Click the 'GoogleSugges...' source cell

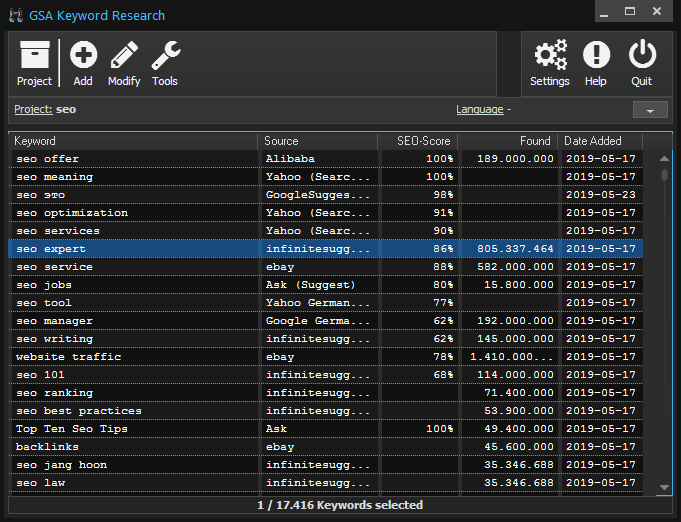click(x=318, y=195)
